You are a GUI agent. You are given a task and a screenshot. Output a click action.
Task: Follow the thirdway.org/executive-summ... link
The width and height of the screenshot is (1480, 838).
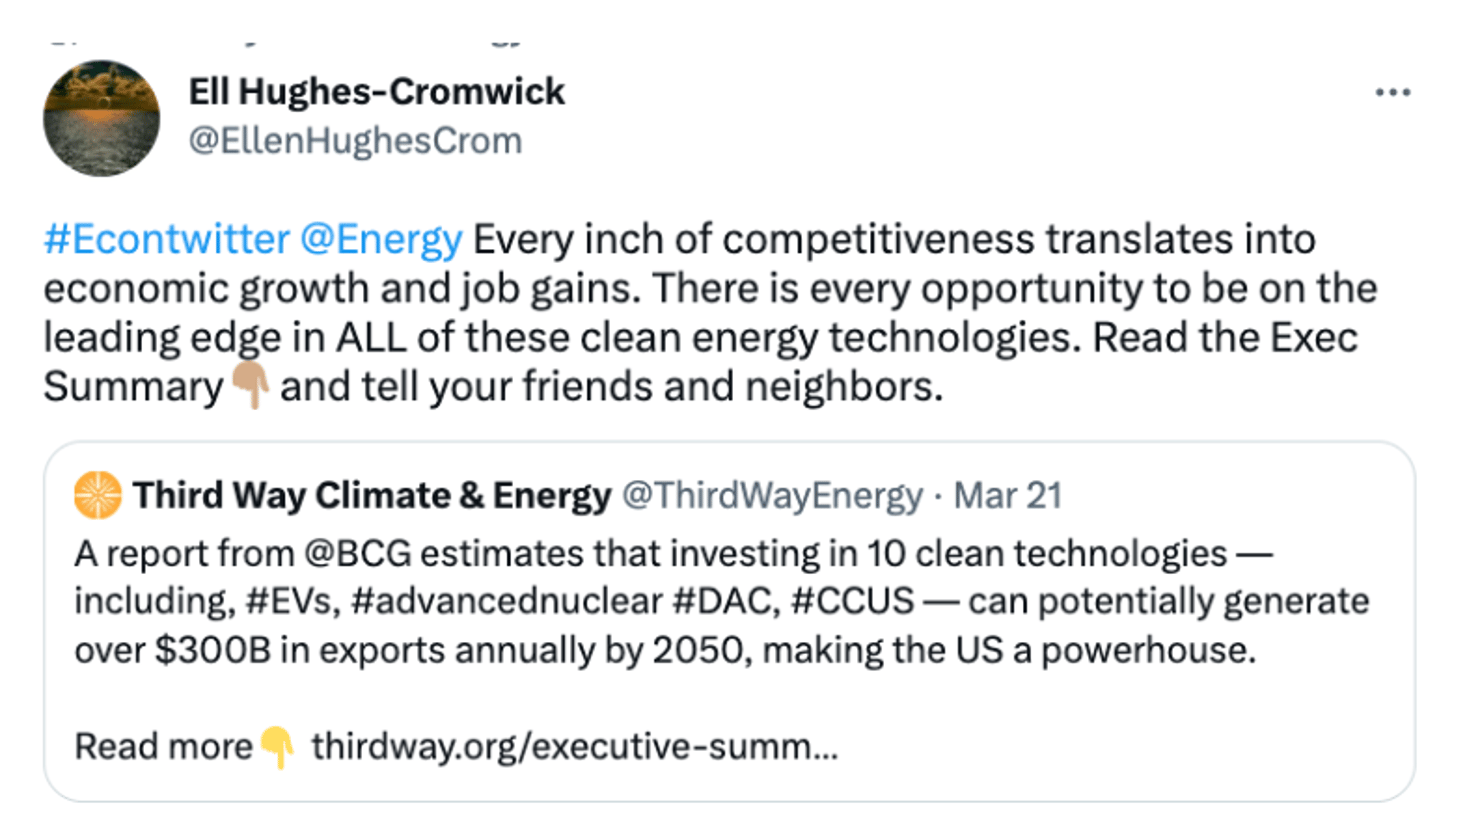[x=574, y=746]
